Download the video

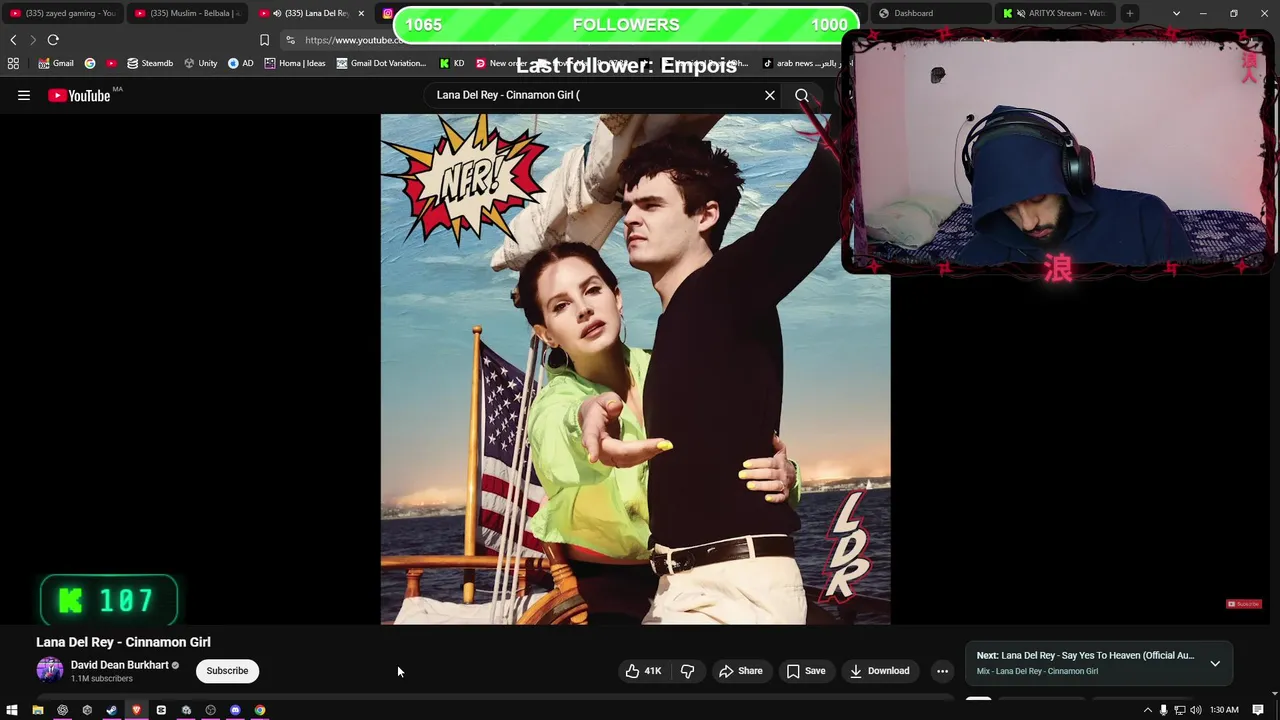(879, 671)
